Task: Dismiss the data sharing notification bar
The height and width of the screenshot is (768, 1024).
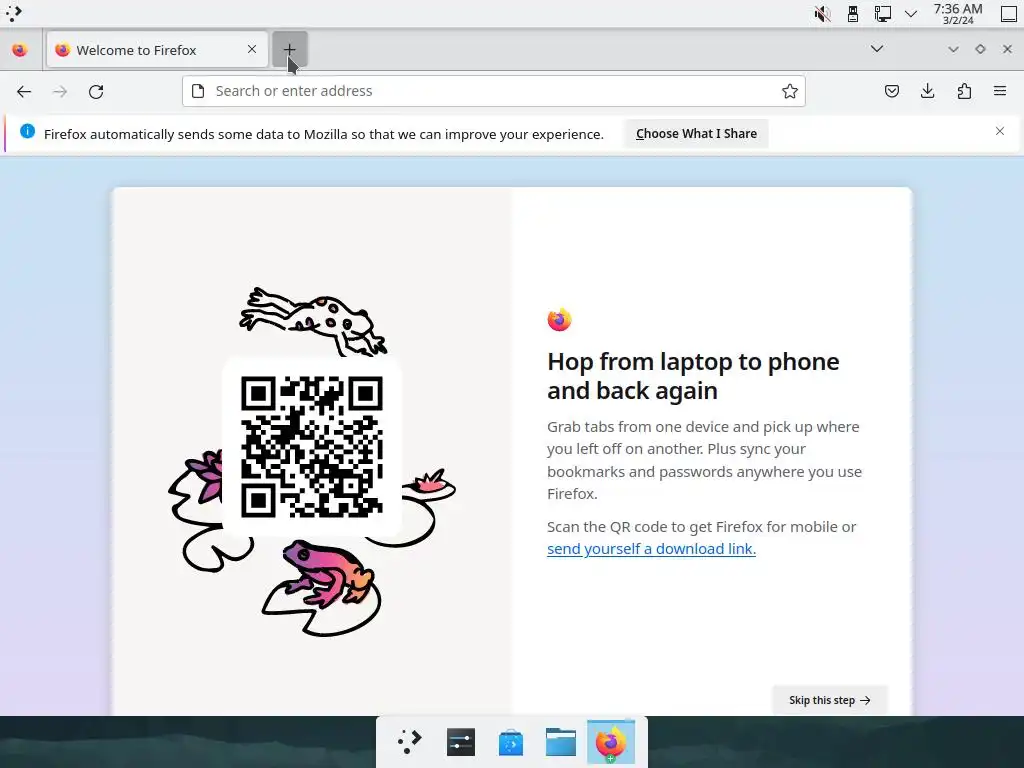Action: point(1000,131)
